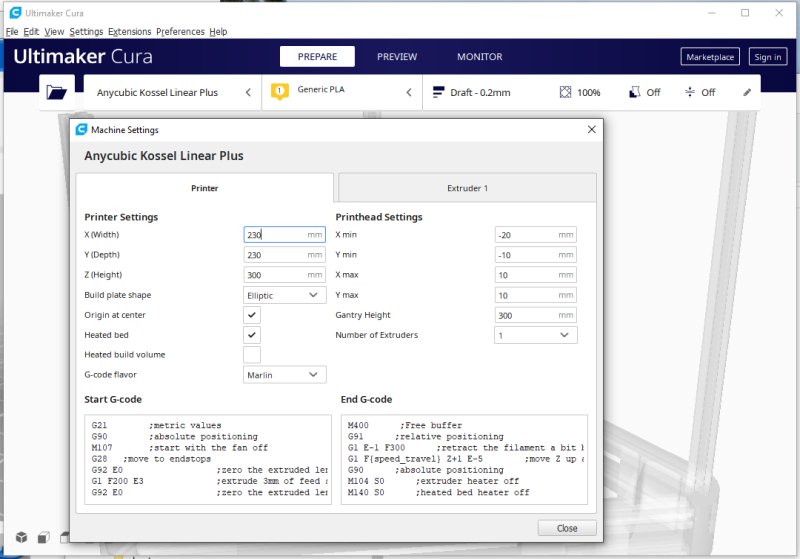Close the Machine Settings dialog with X
Image resolution: width=800 pixels, height=559 pixels.
pos(591,130)
